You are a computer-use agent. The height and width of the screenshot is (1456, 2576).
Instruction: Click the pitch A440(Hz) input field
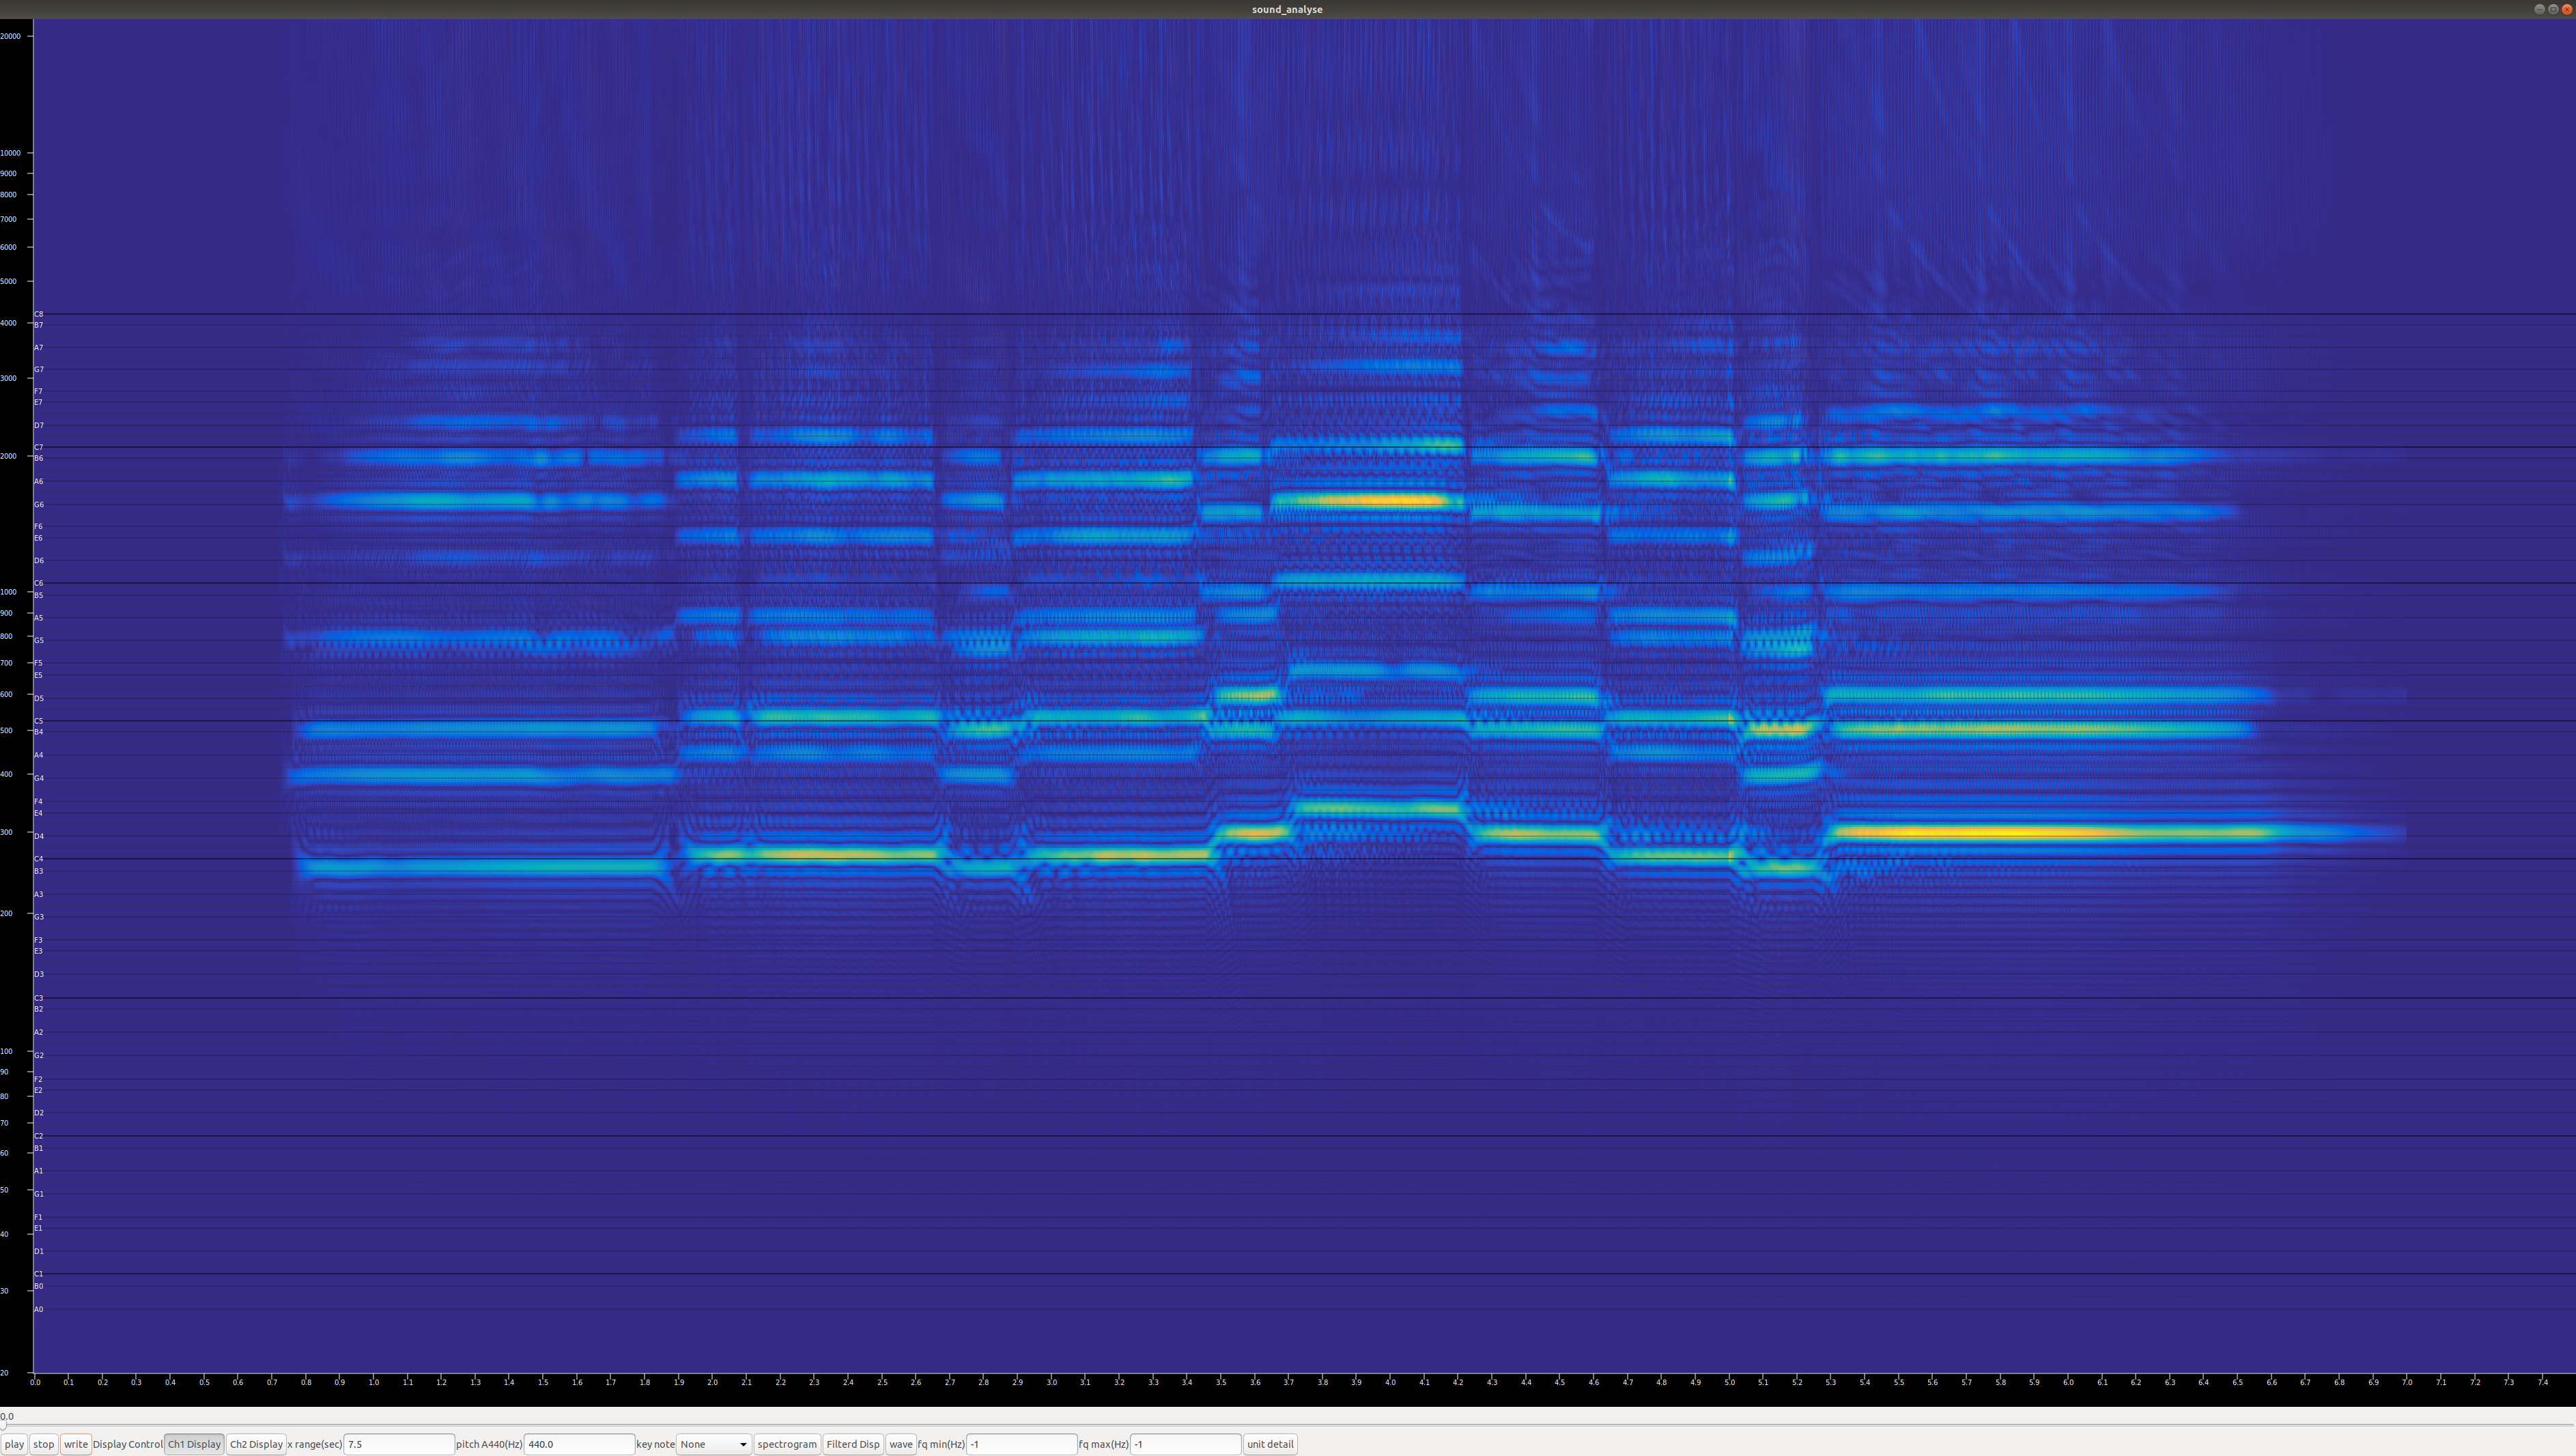click(x=578, y=1444)
